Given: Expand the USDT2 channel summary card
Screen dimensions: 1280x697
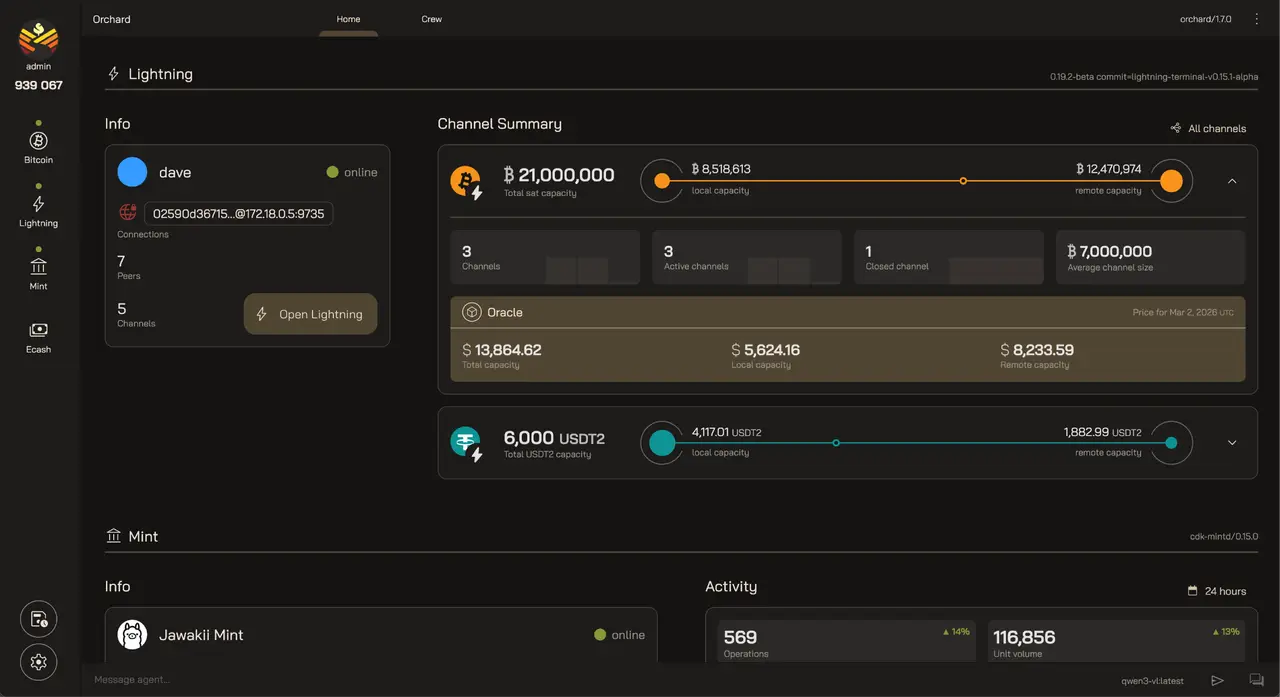Looking at the screenshot, I should point(1232,443).
